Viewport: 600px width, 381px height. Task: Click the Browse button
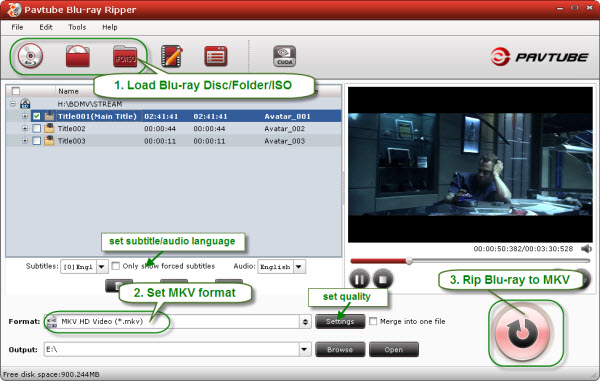[x=340, y=349]
